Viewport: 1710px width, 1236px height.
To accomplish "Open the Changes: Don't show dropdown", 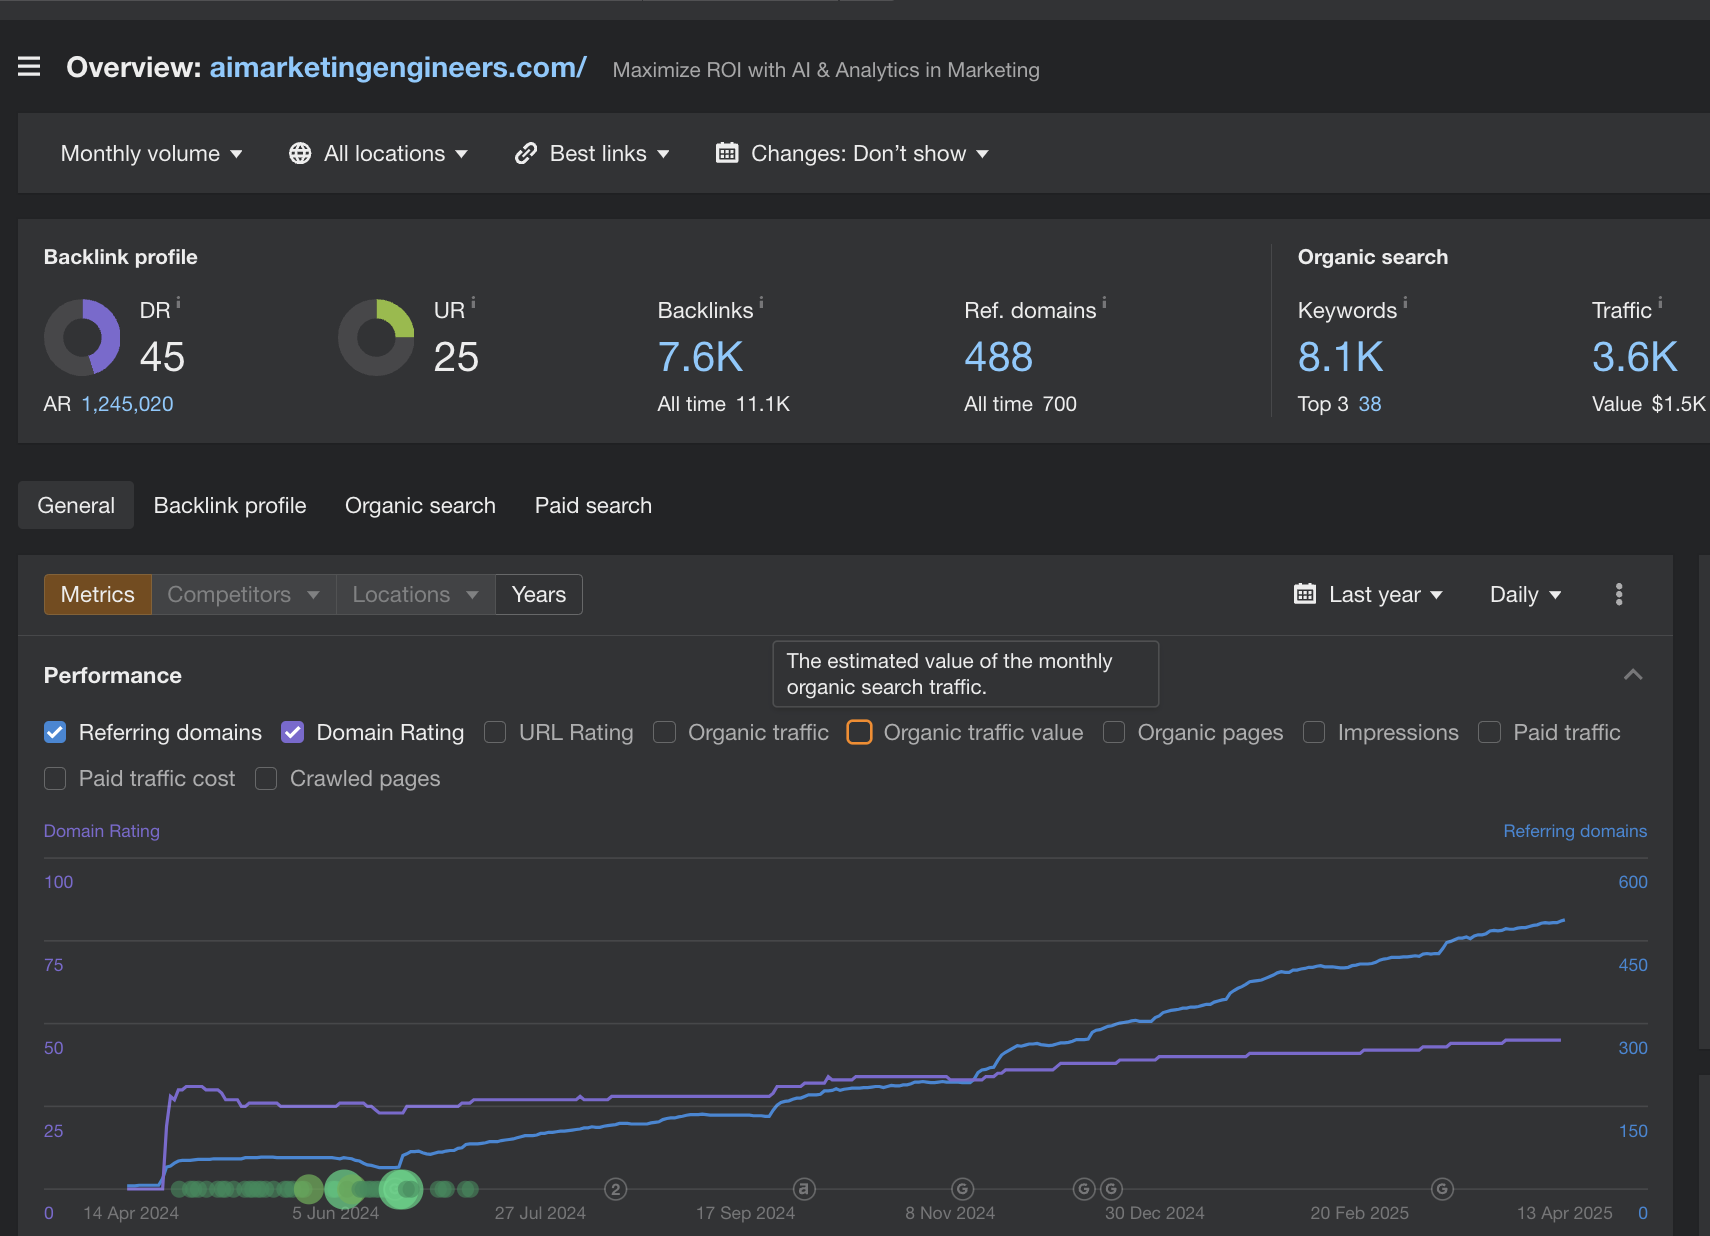I will (x=853, y=153).
